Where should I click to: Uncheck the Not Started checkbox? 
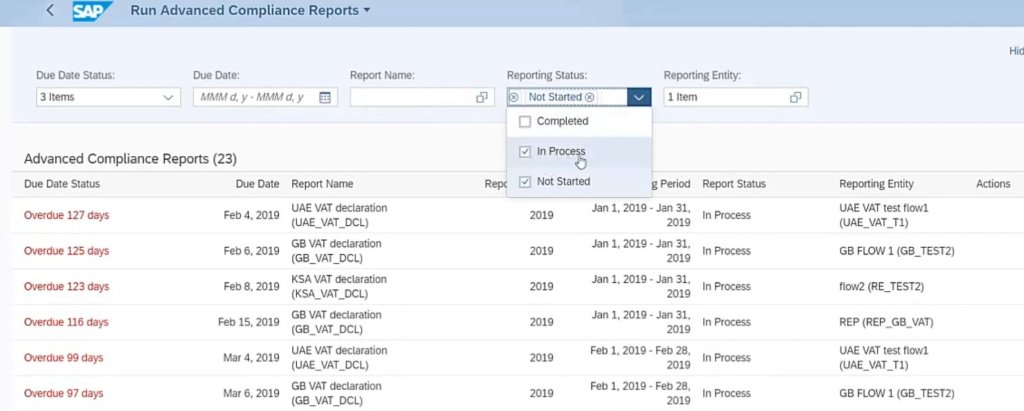pyautogui.click(x=525, y=182)
